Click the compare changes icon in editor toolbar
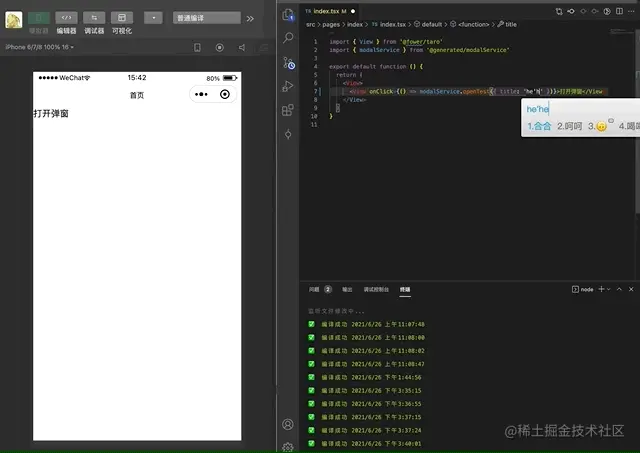 tap(559, 11)
